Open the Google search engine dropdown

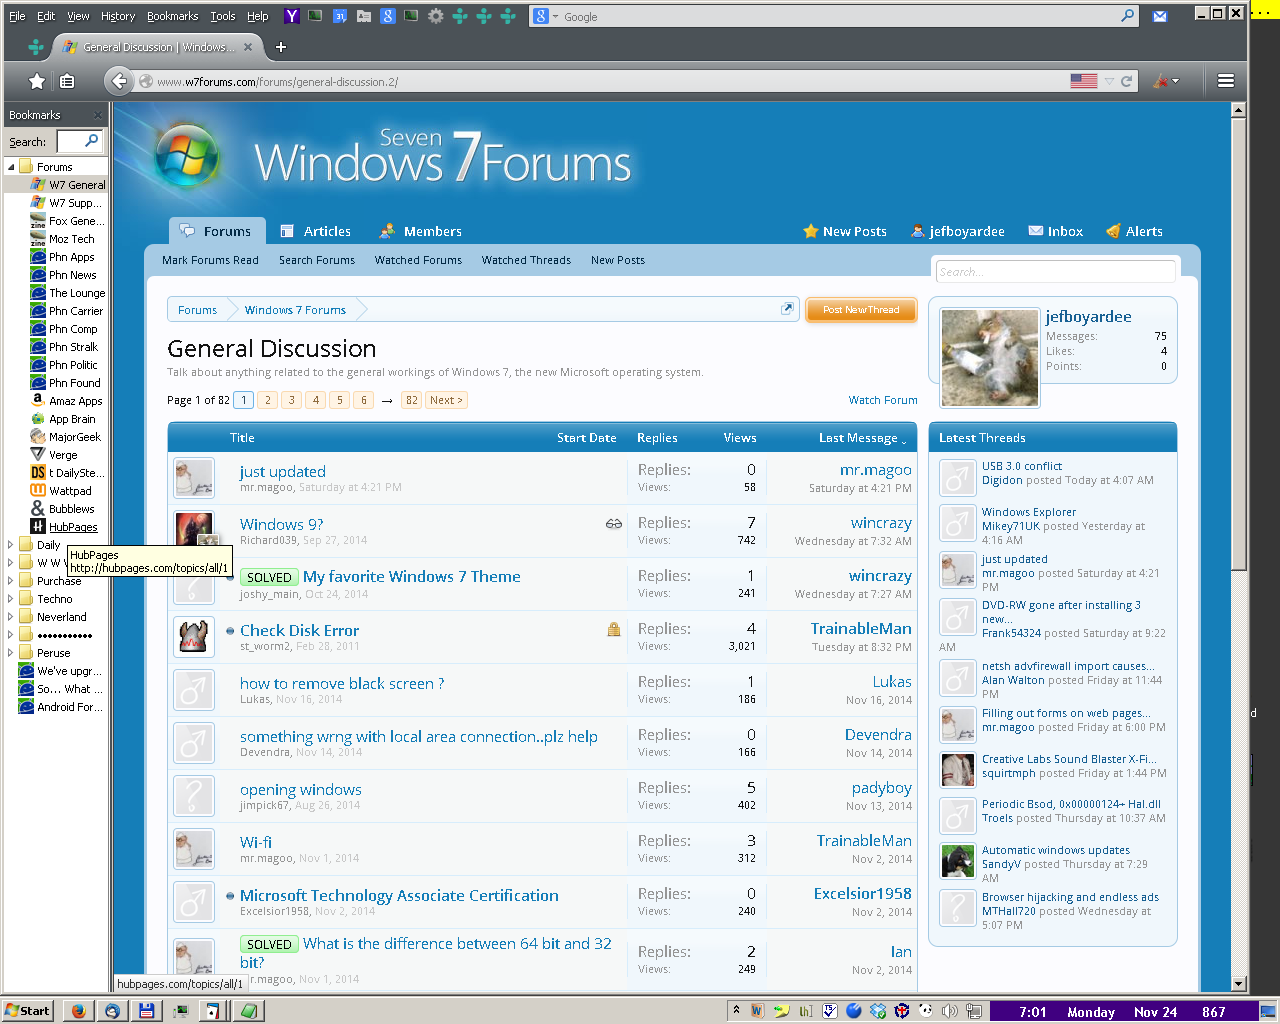click(544, 16)
